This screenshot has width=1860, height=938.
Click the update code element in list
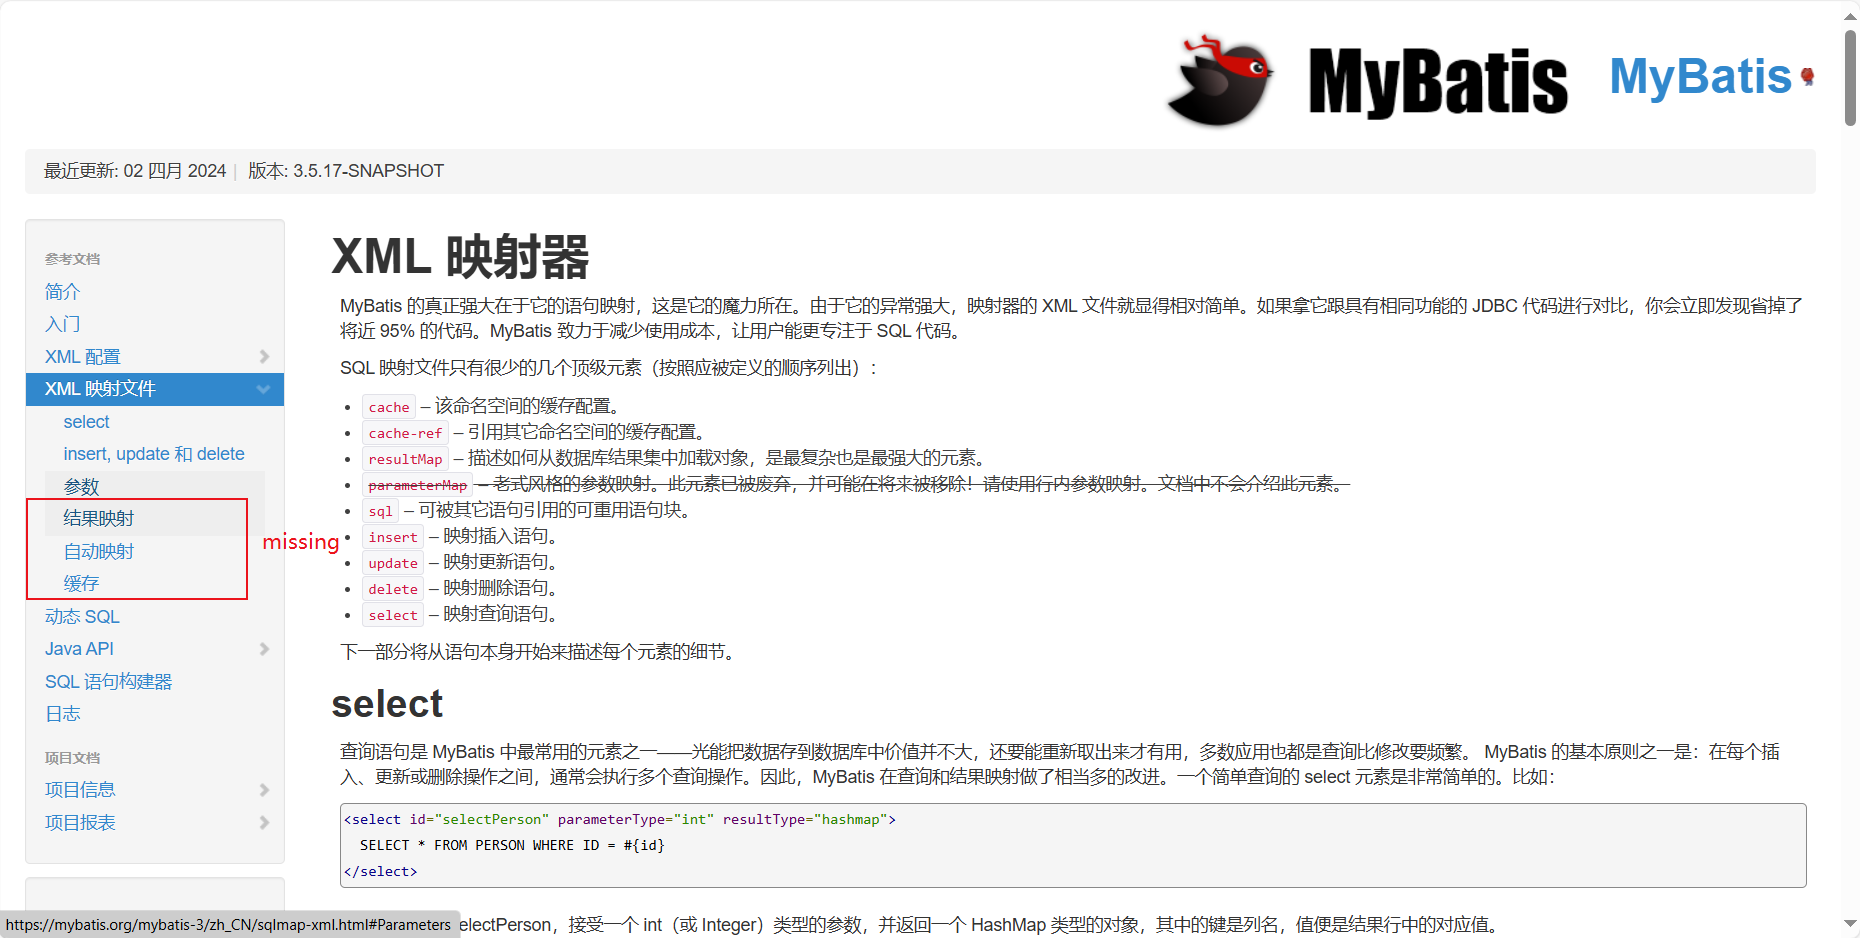pyautogui.click(x=393, y=563)
